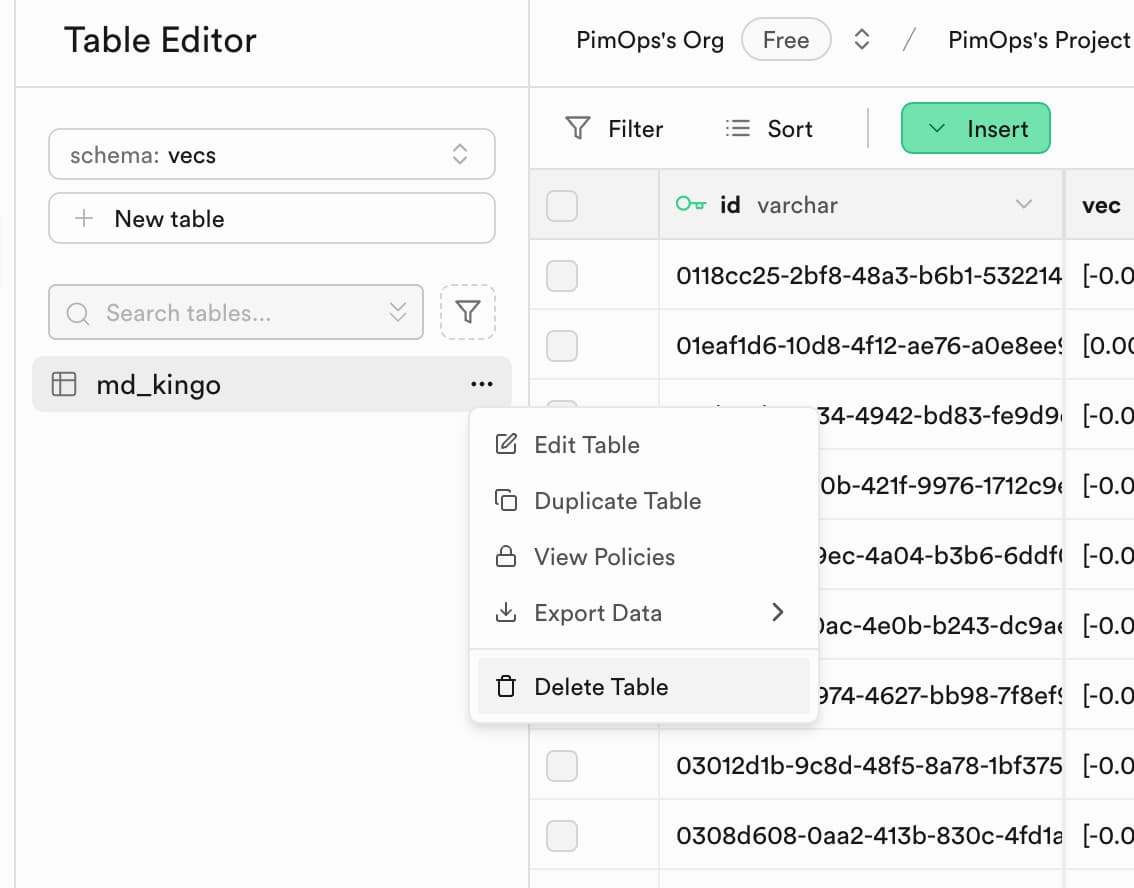Click the table filter funnel icon button
Screen dimensions: 1134x888
pyautogui.click(x=467, y=313)
